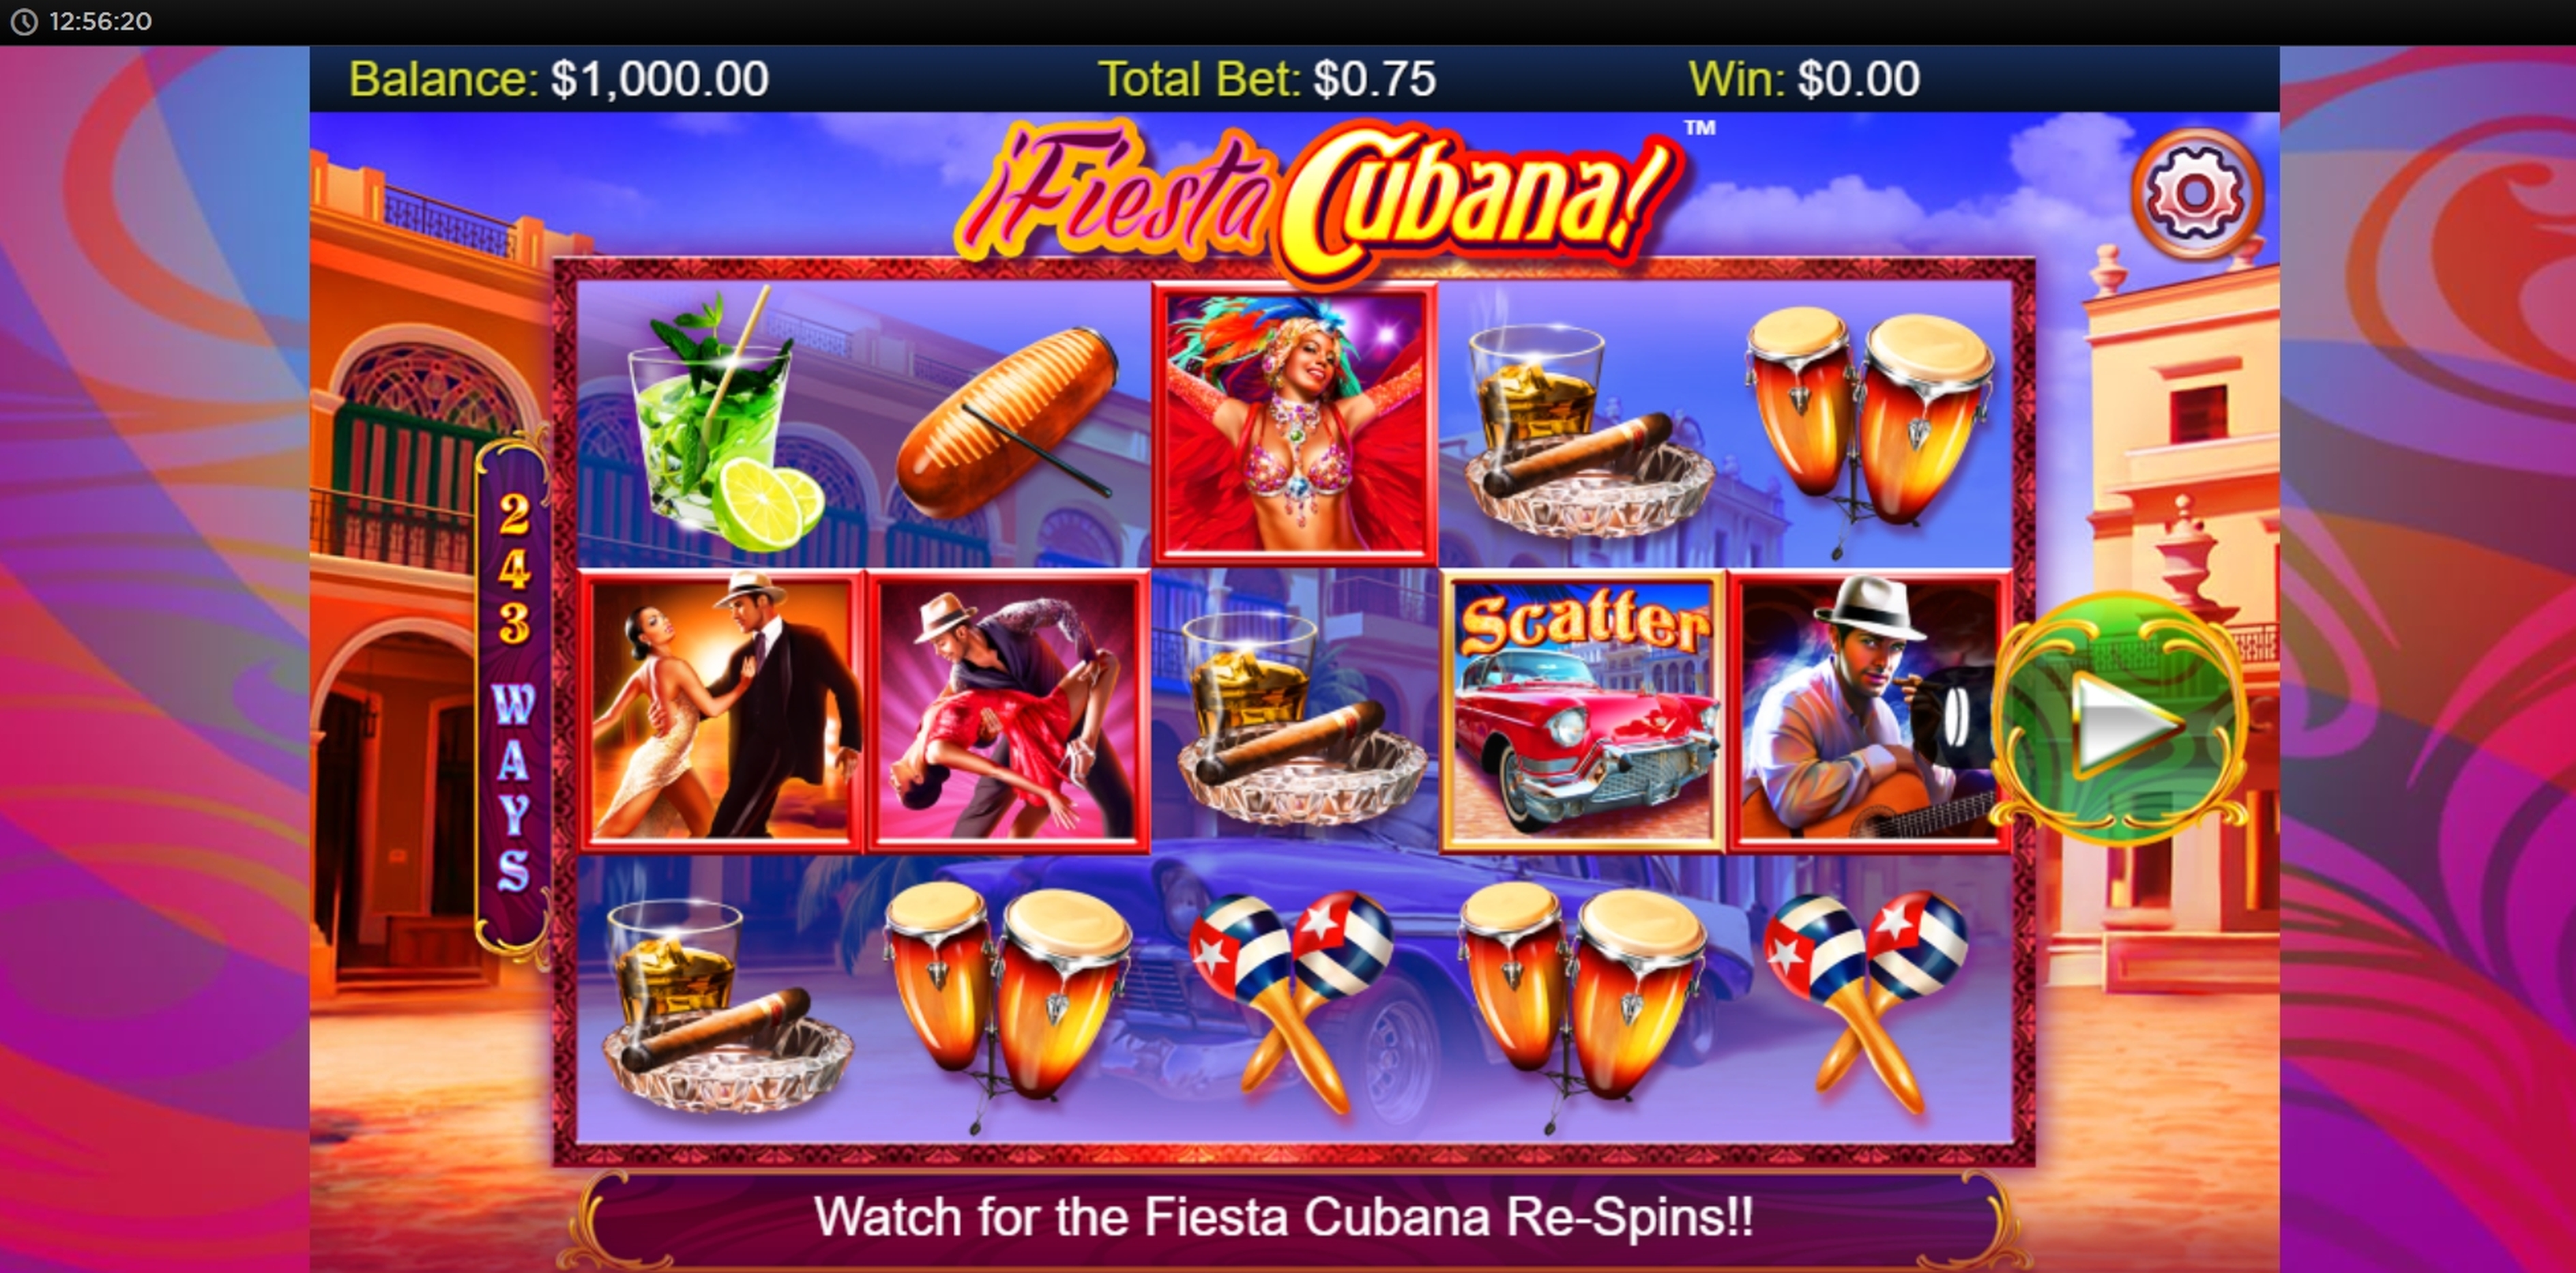
Task: Start a spin with green play button
Action: coord(2119,719)
